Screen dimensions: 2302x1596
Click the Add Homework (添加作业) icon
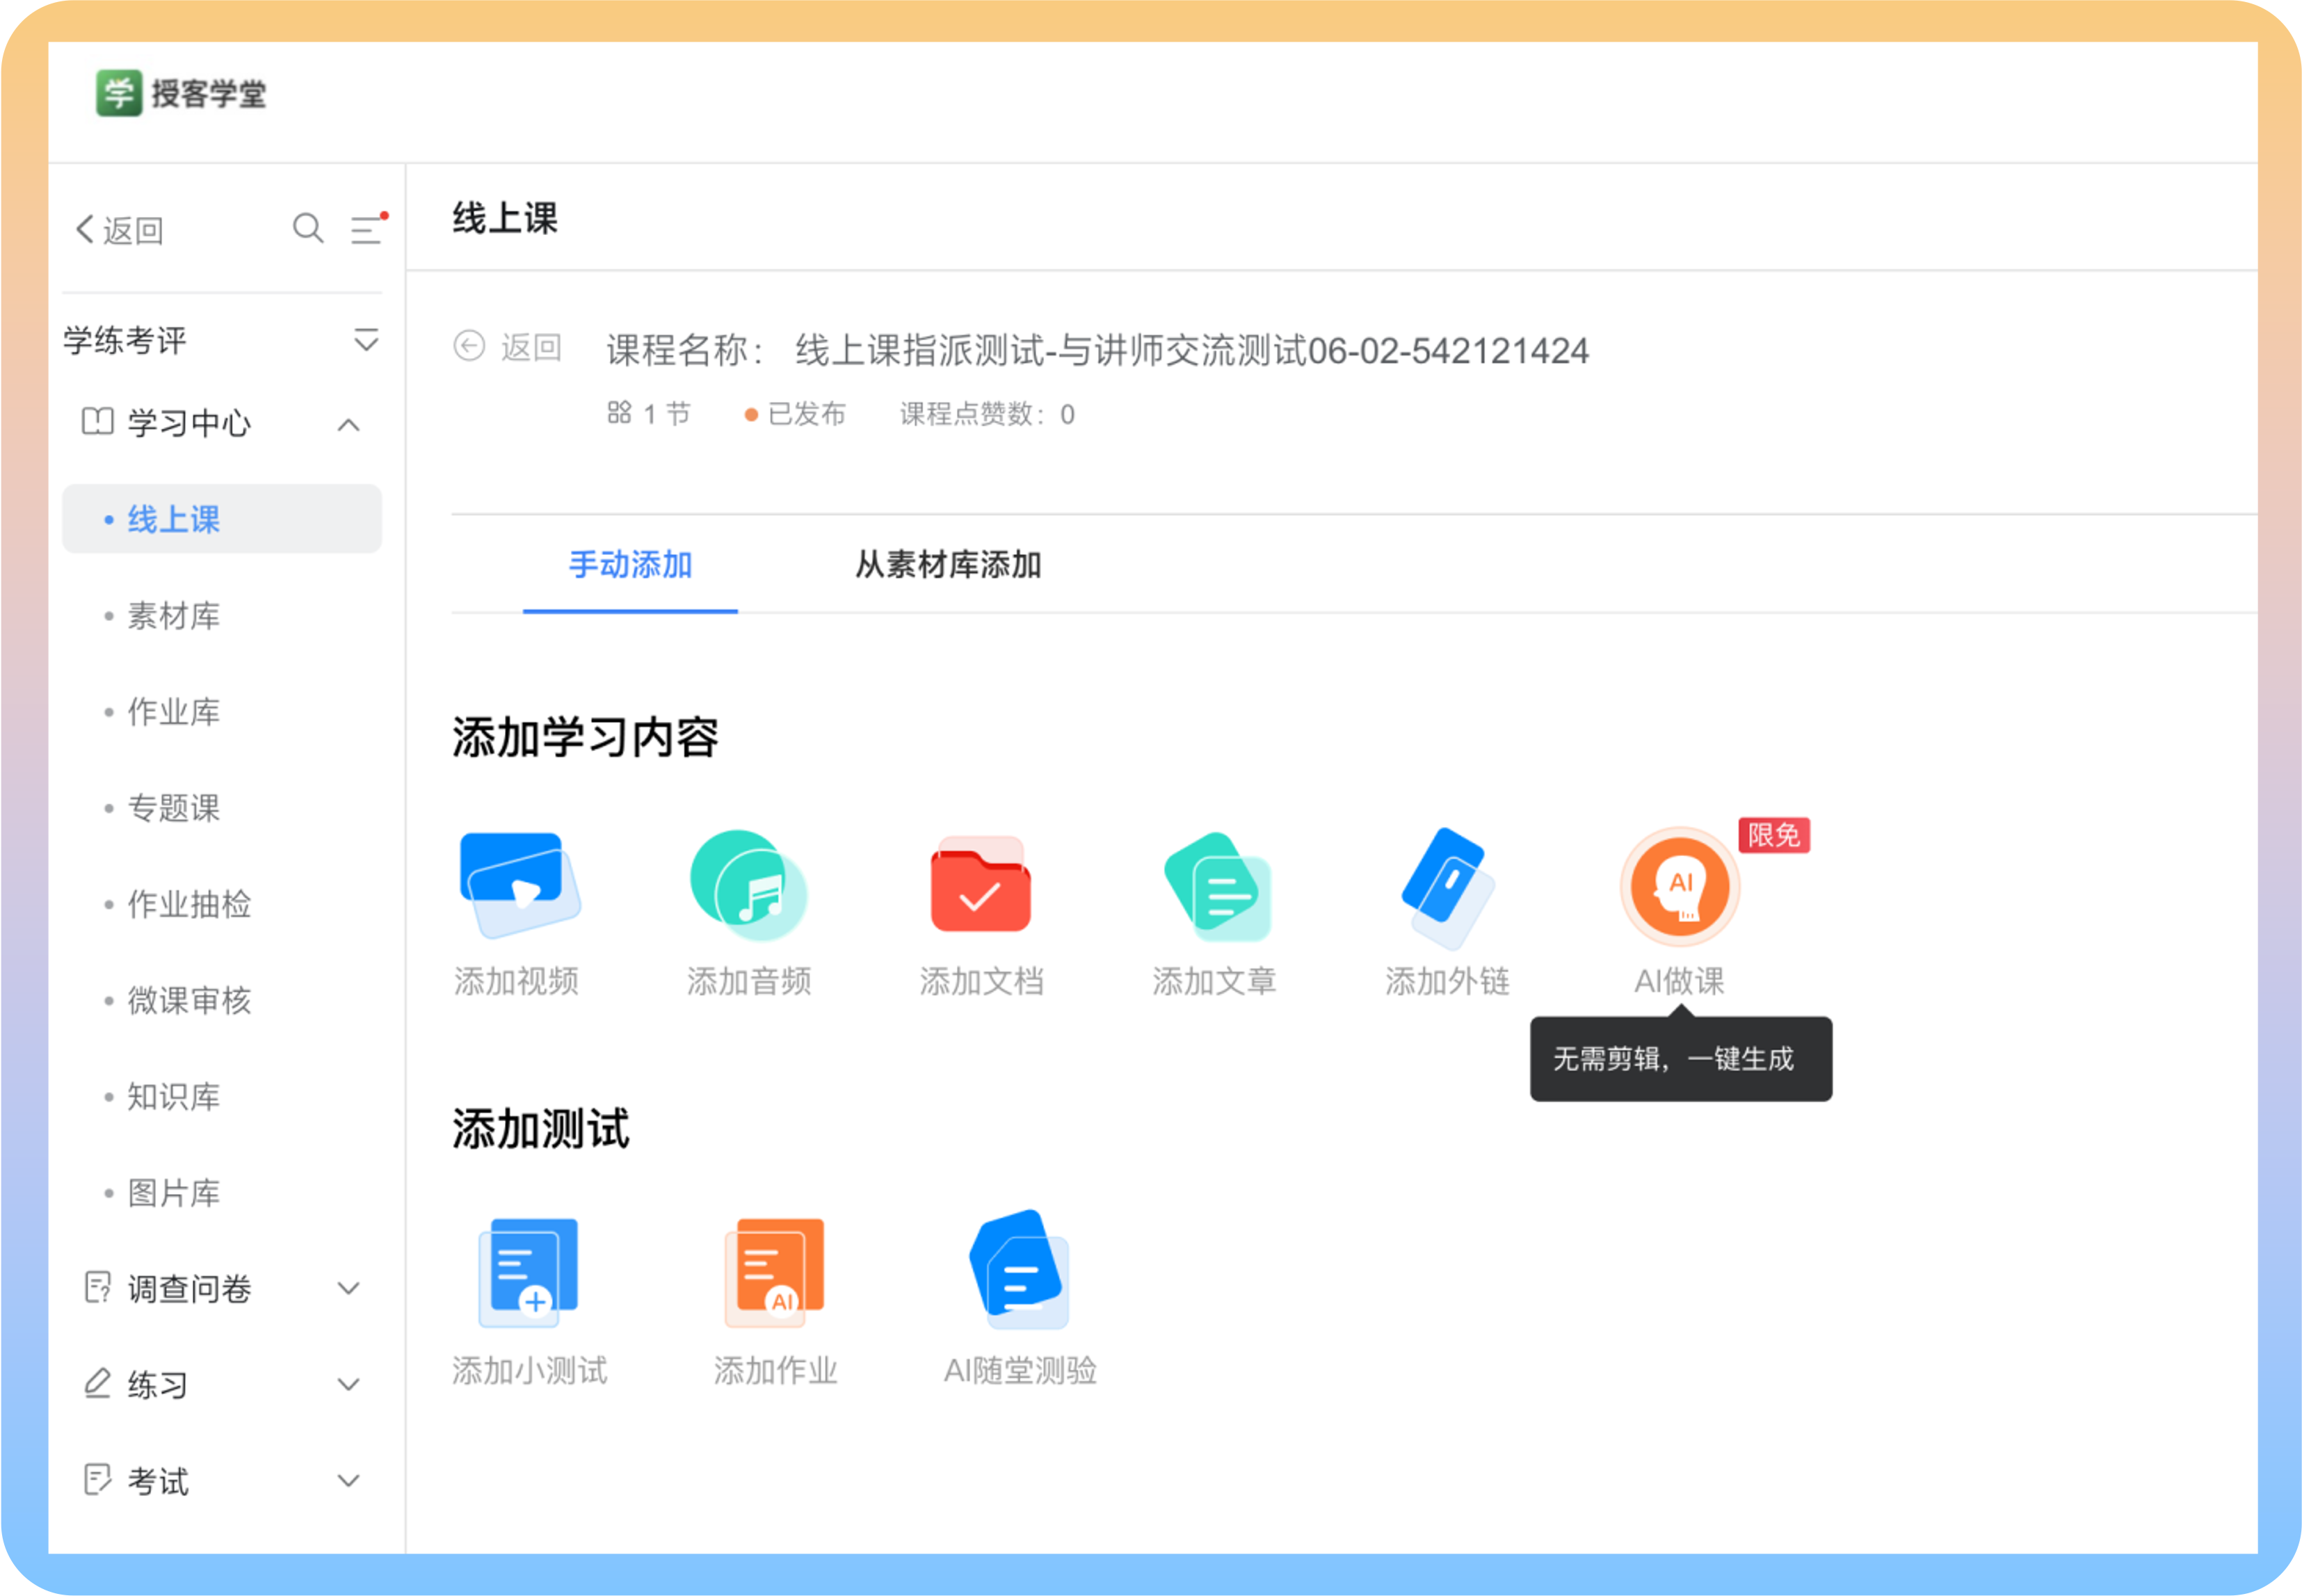point(775,1272)
